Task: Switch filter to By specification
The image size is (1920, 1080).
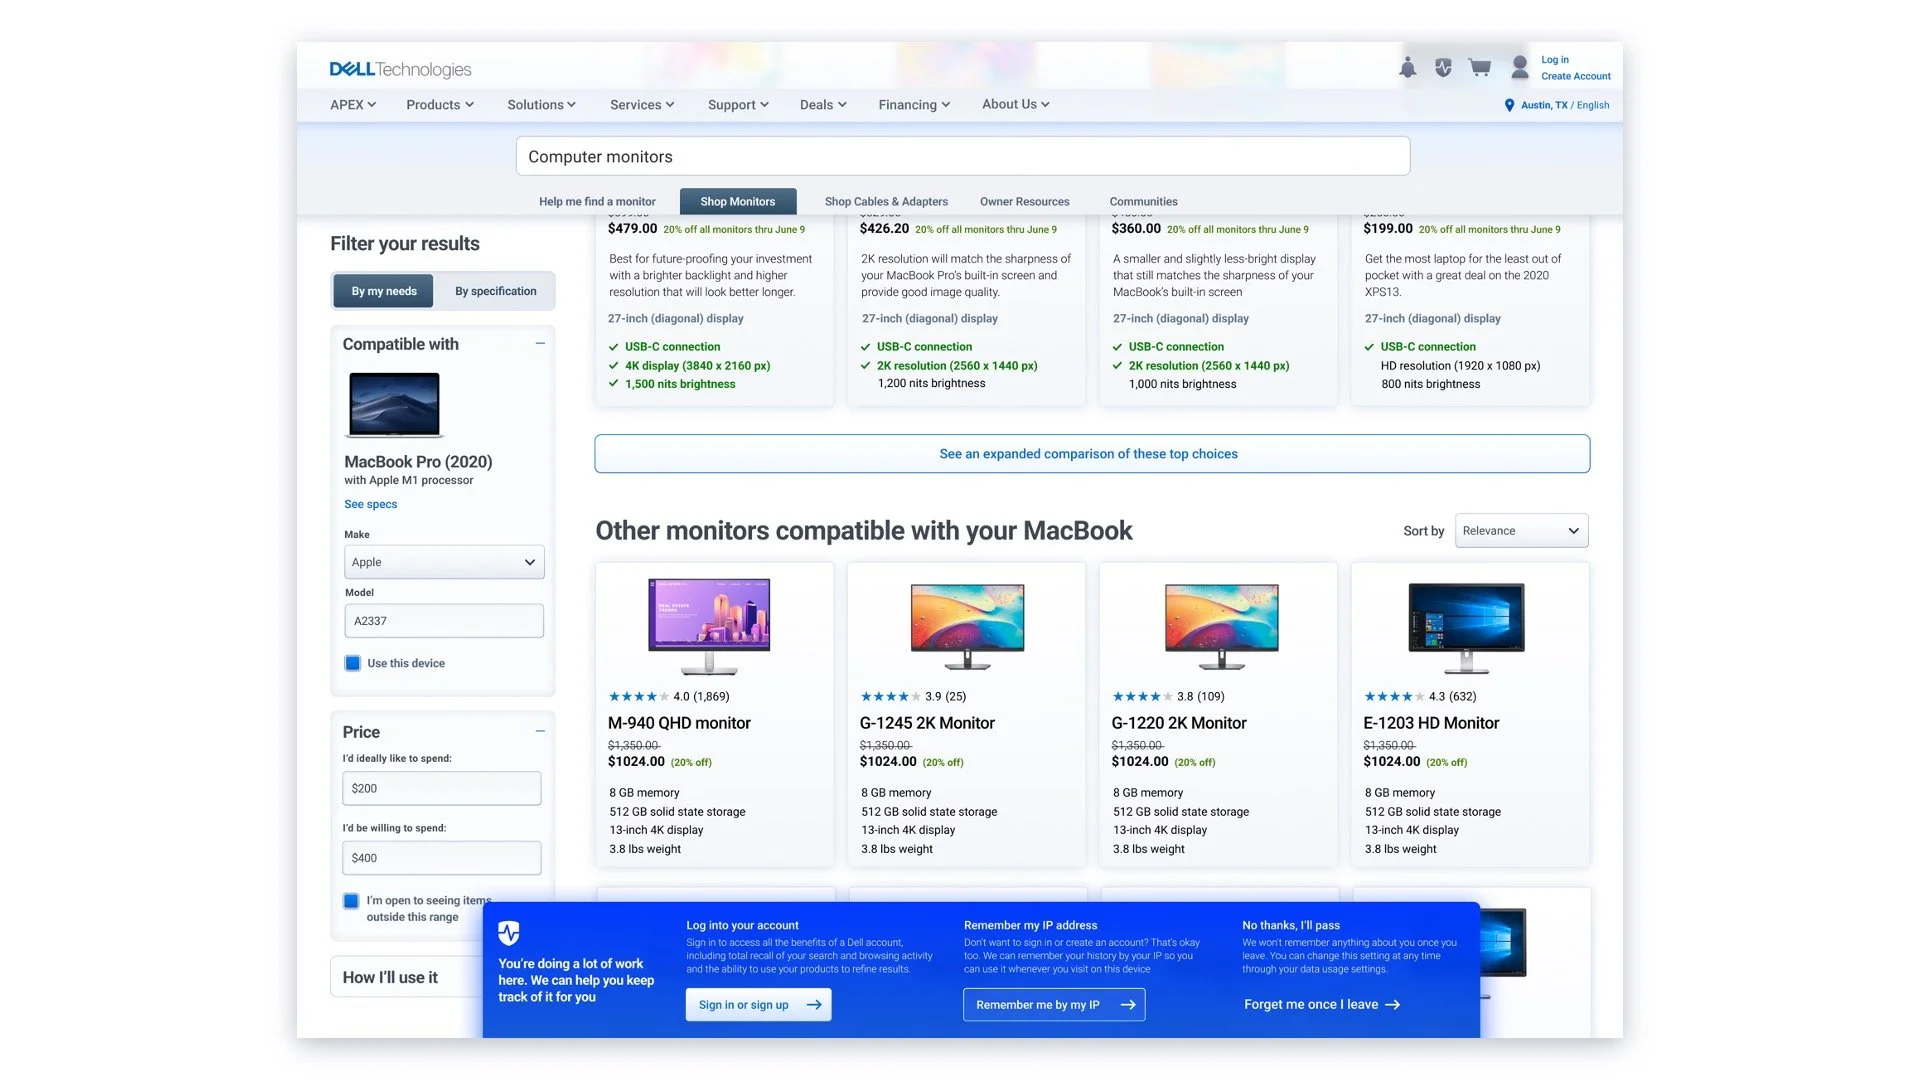Action: (495, 291)
